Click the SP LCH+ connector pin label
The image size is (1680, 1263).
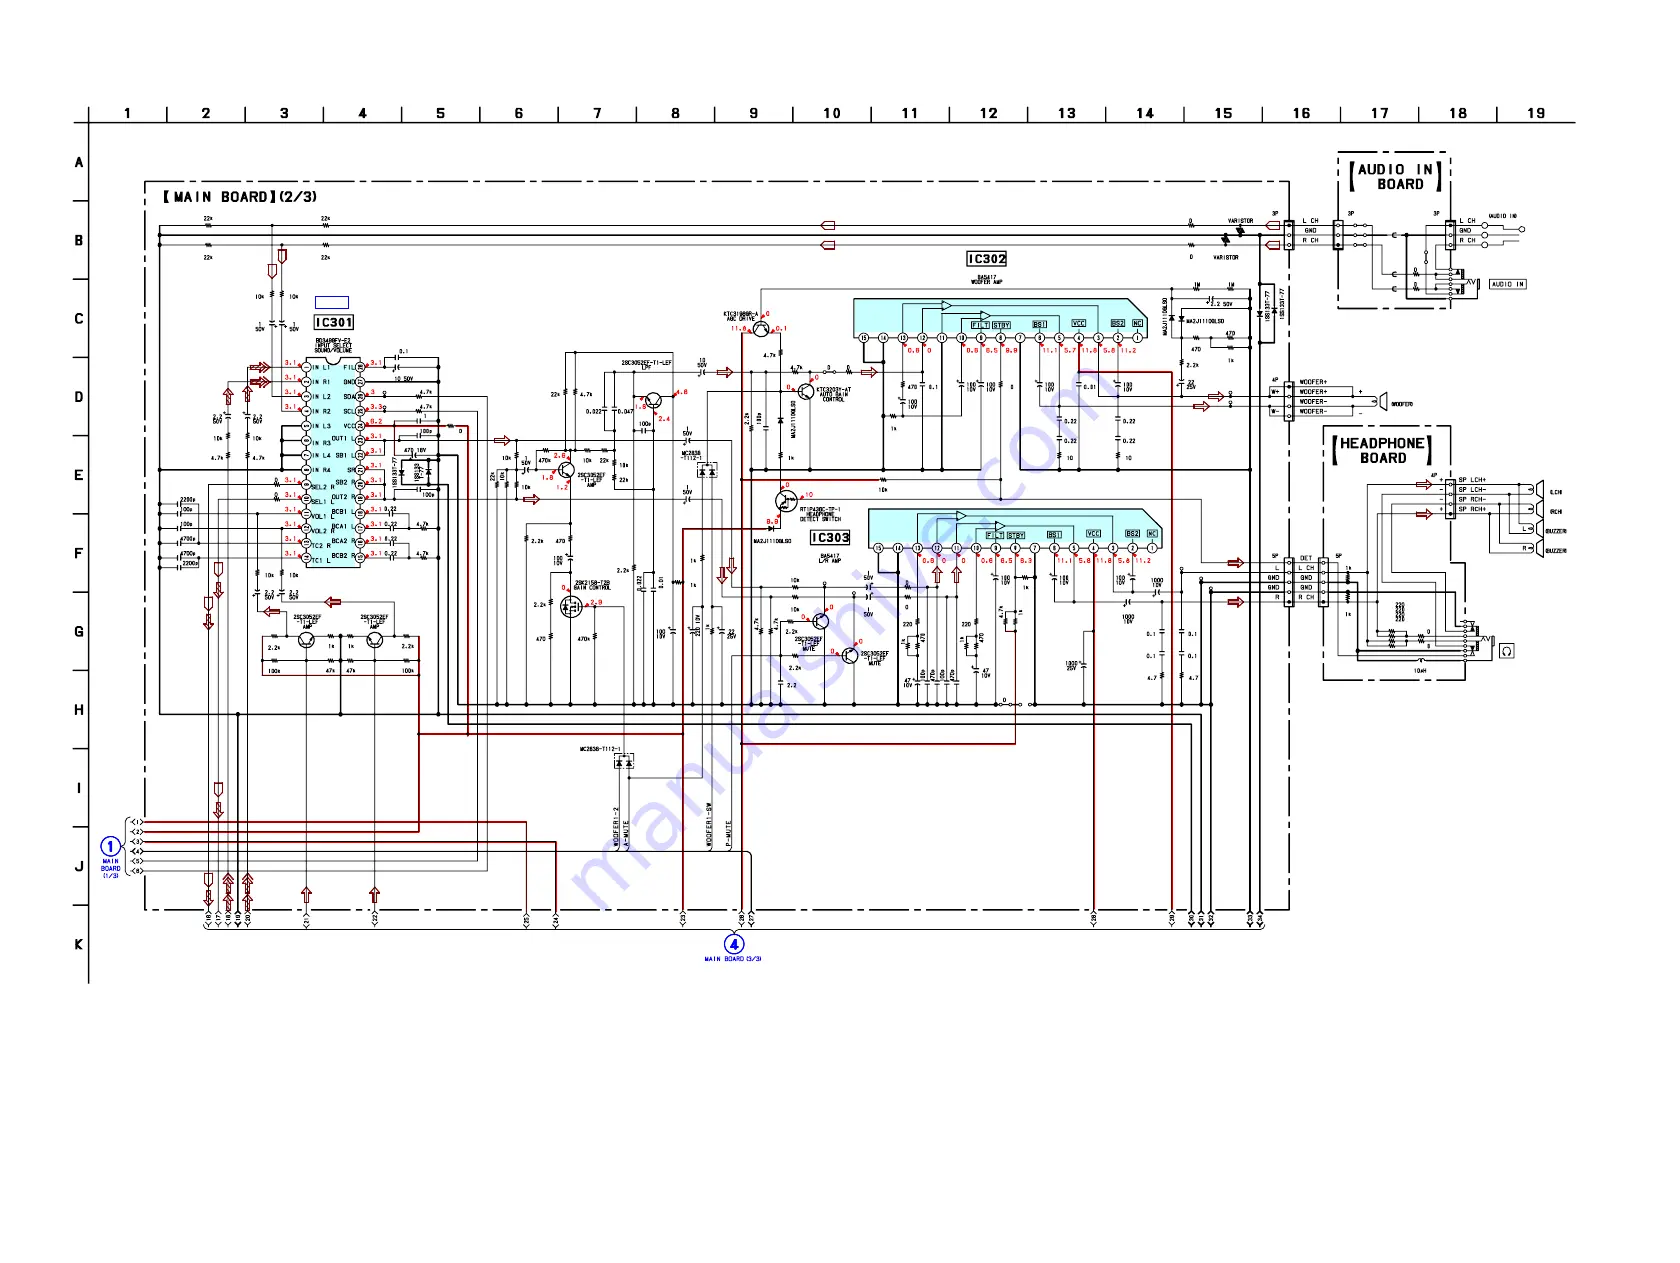click(x=1472, y=480)
